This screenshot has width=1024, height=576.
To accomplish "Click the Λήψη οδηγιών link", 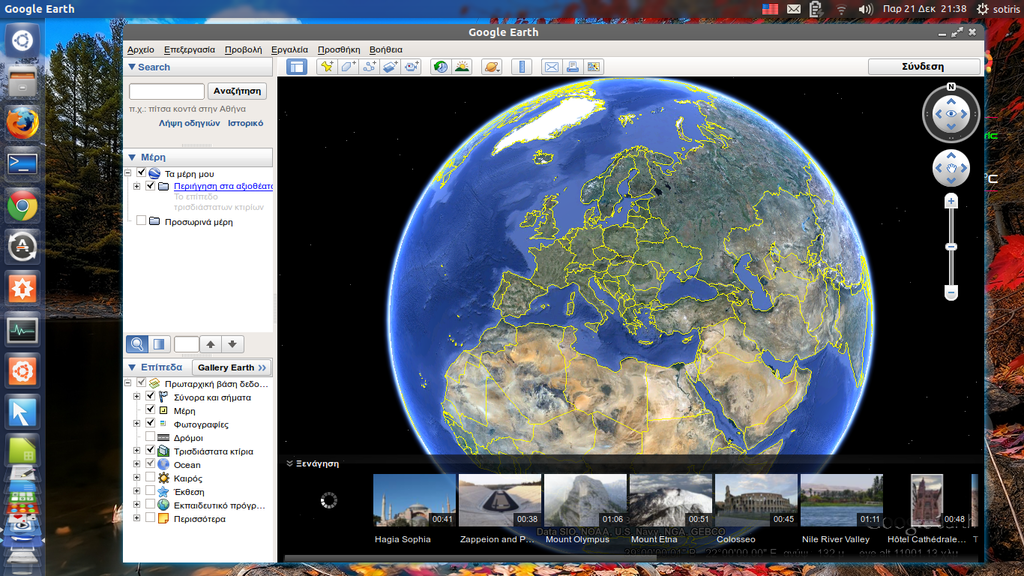I will coord(189,123).
